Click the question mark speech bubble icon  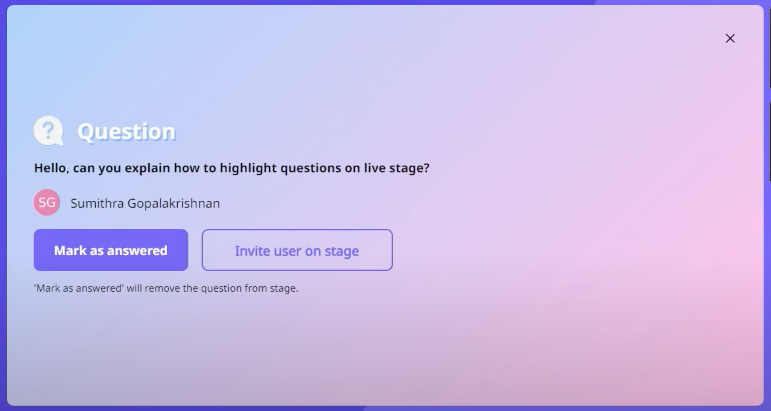click(x=48, y=131)
